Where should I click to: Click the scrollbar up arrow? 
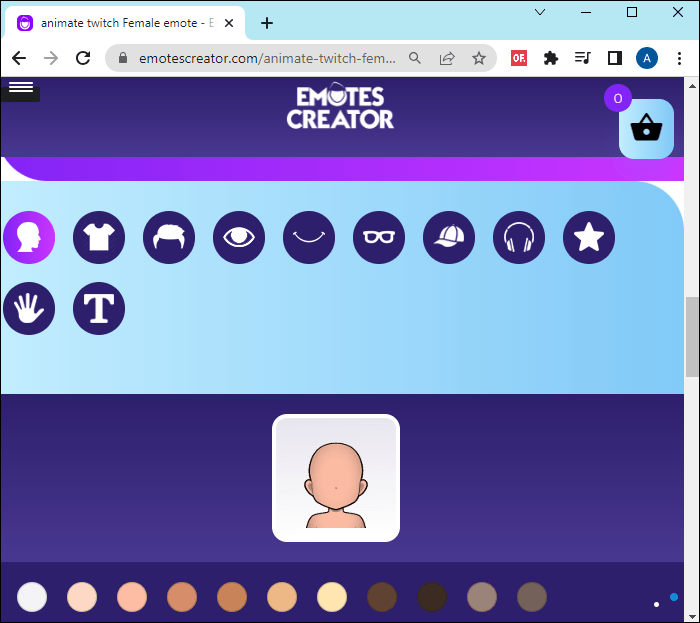pos(692,86)
